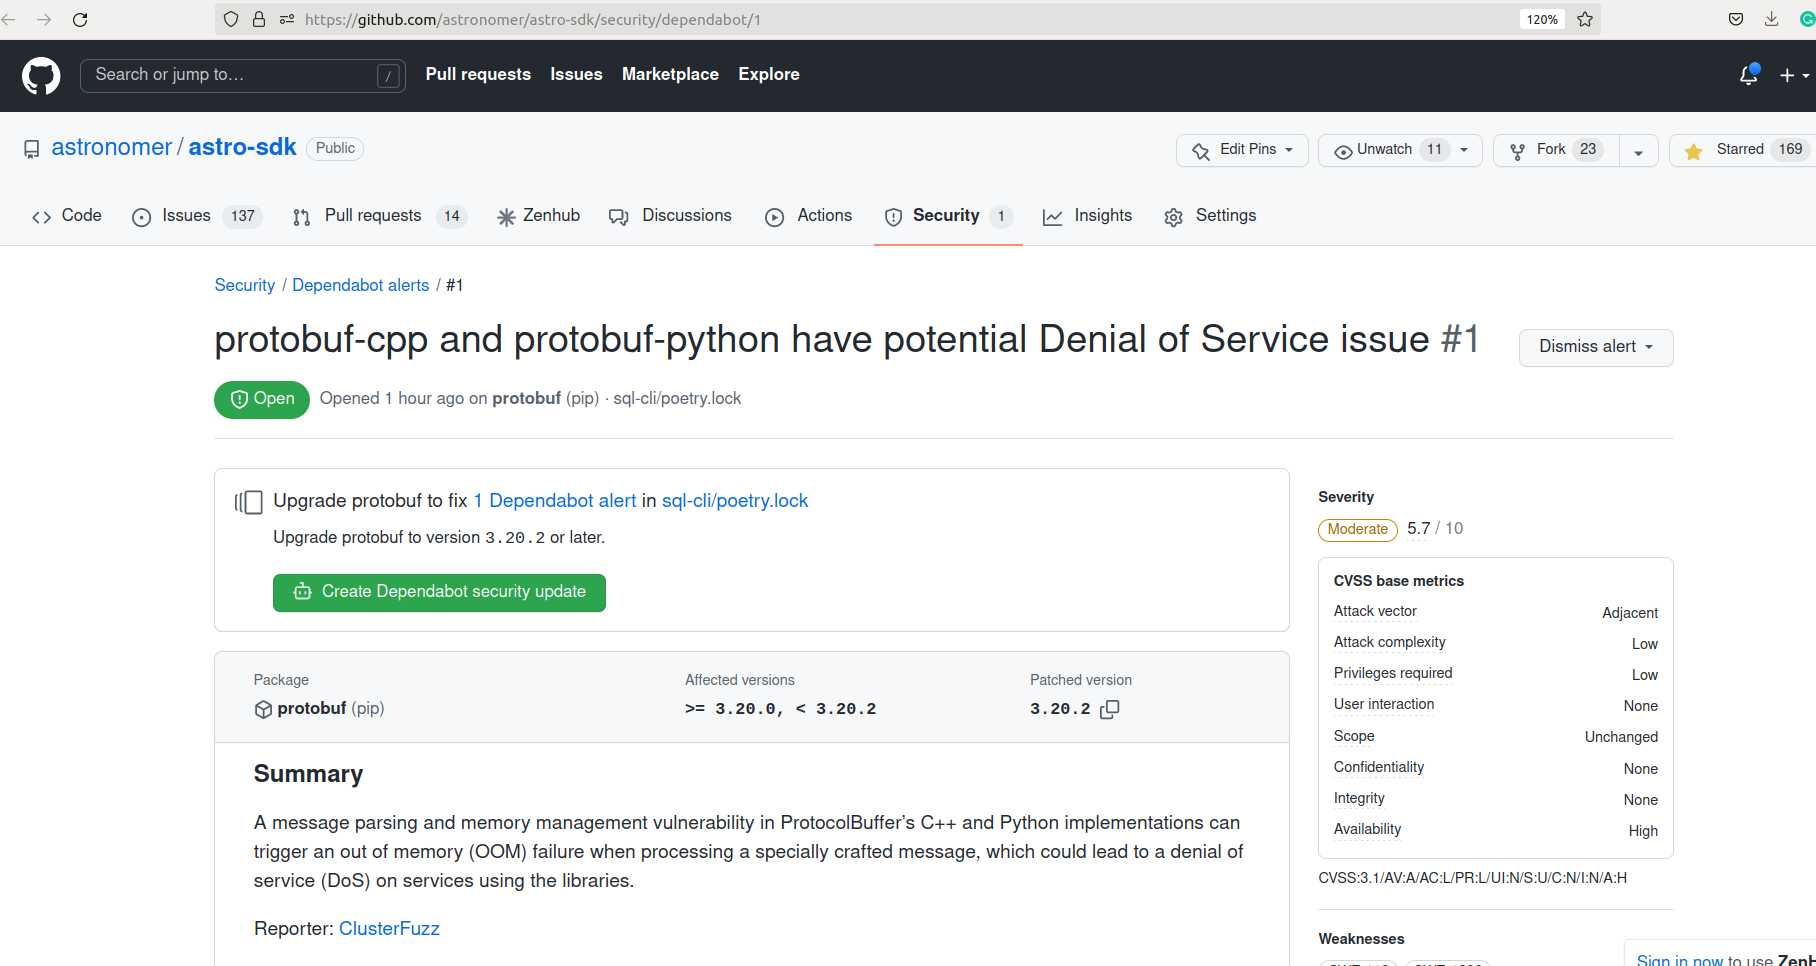Click the repository icon beside astronomer
The width and height of the screenshot is (1816, 966).
click(32, 149)
